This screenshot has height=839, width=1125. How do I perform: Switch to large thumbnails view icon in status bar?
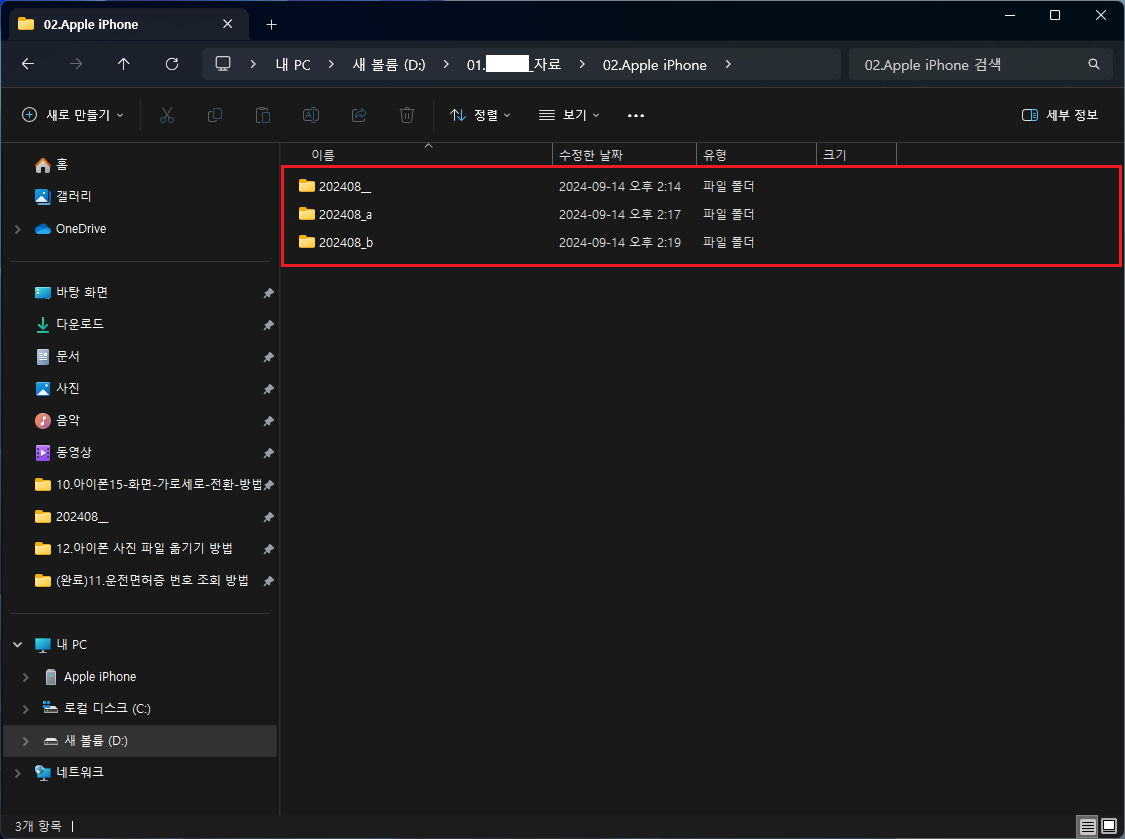click(x=1109, y=827)
